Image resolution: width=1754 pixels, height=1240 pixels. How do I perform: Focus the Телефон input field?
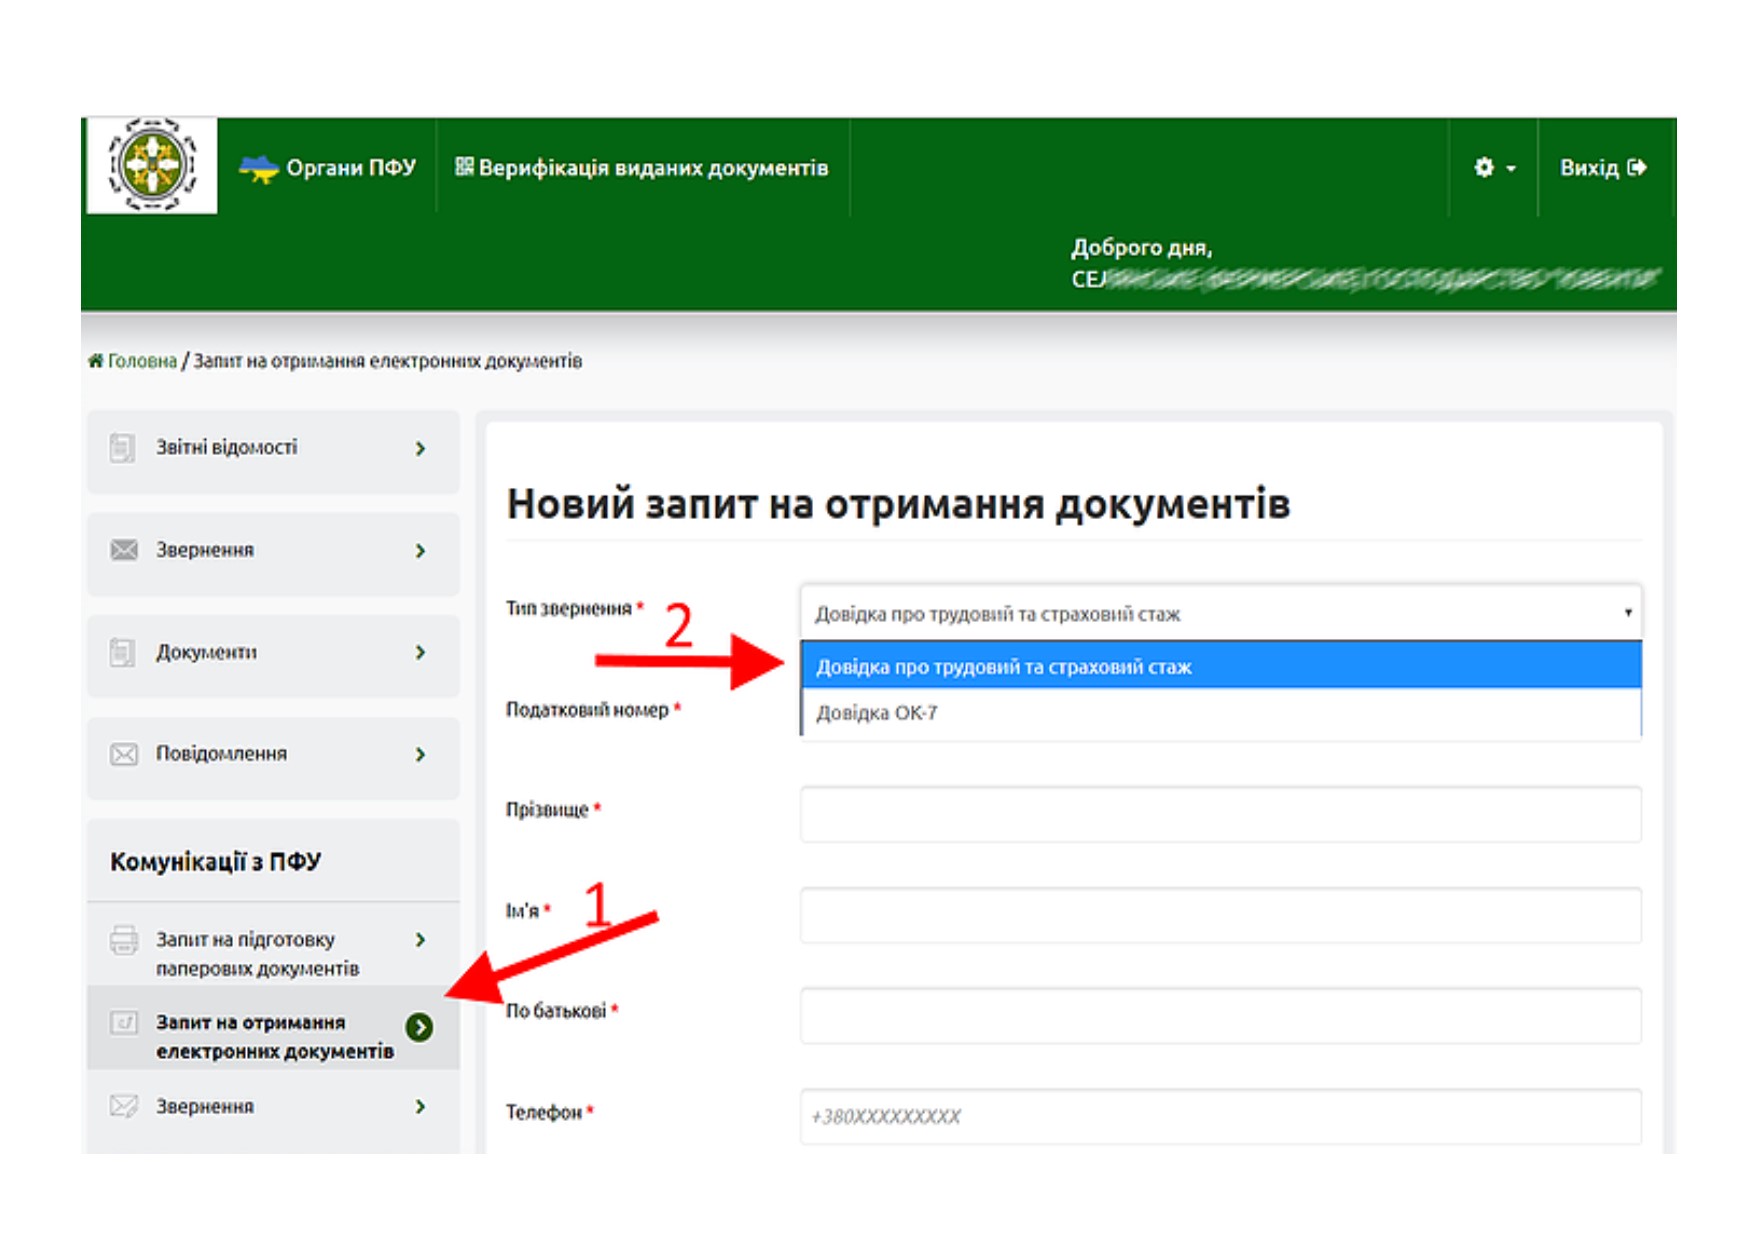pos(1220,1116)
